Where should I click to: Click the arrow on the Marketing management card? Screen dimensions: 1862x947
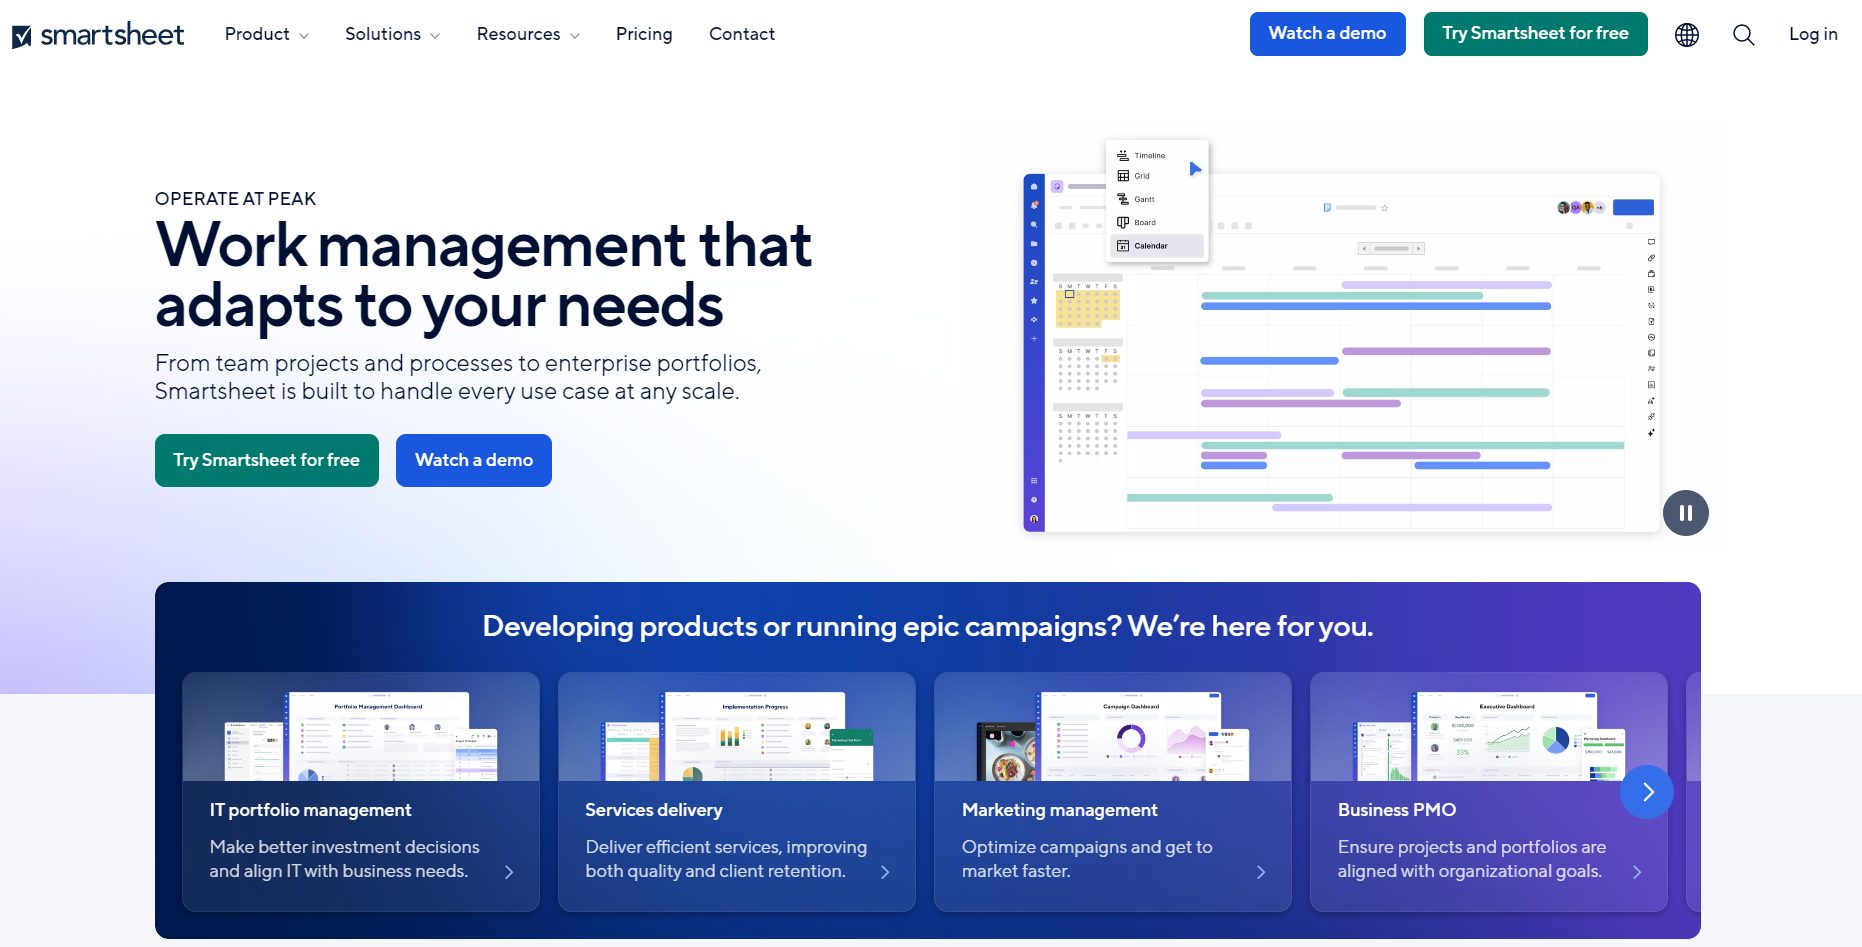click(x=1261, y=872)
